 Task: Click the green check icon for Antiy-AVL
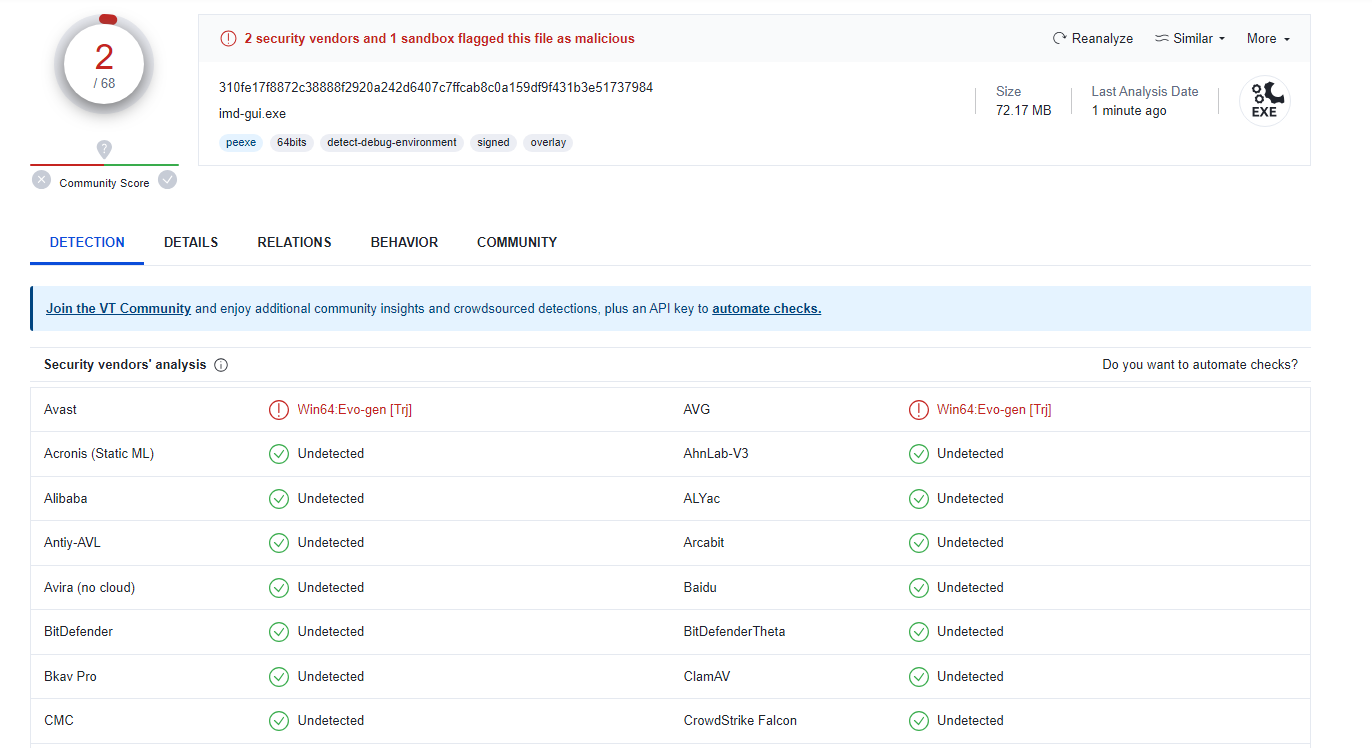pos(279,543)
